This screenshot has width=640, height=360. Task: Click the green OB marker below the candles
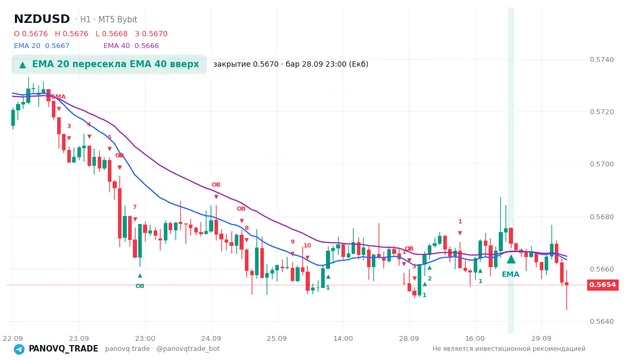(x=140, y=286)
